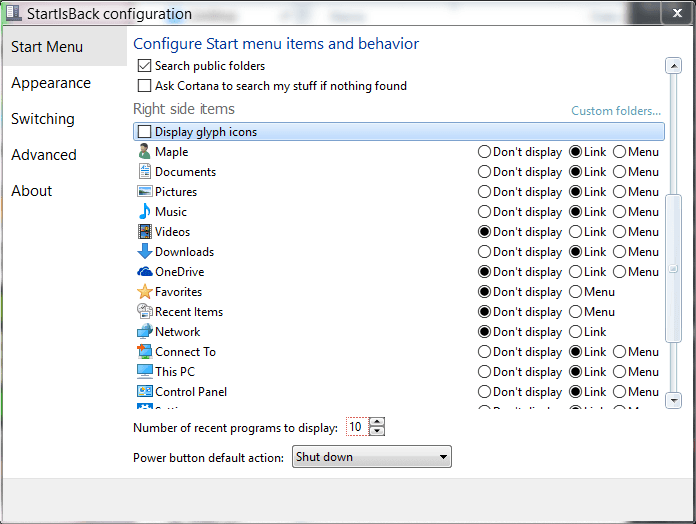Viewport: 696px width, 524px height.
Task: Close the StartIsBack configuration window
Action: click(x=677, y=13)
